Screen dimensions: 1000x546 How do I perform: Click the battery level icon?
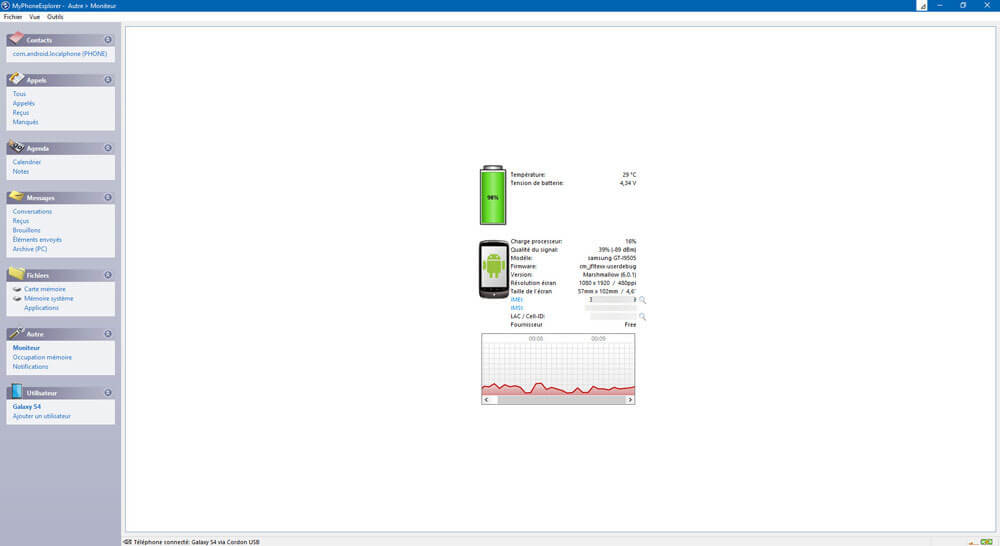pyautogui.click(x=493, y=195)
